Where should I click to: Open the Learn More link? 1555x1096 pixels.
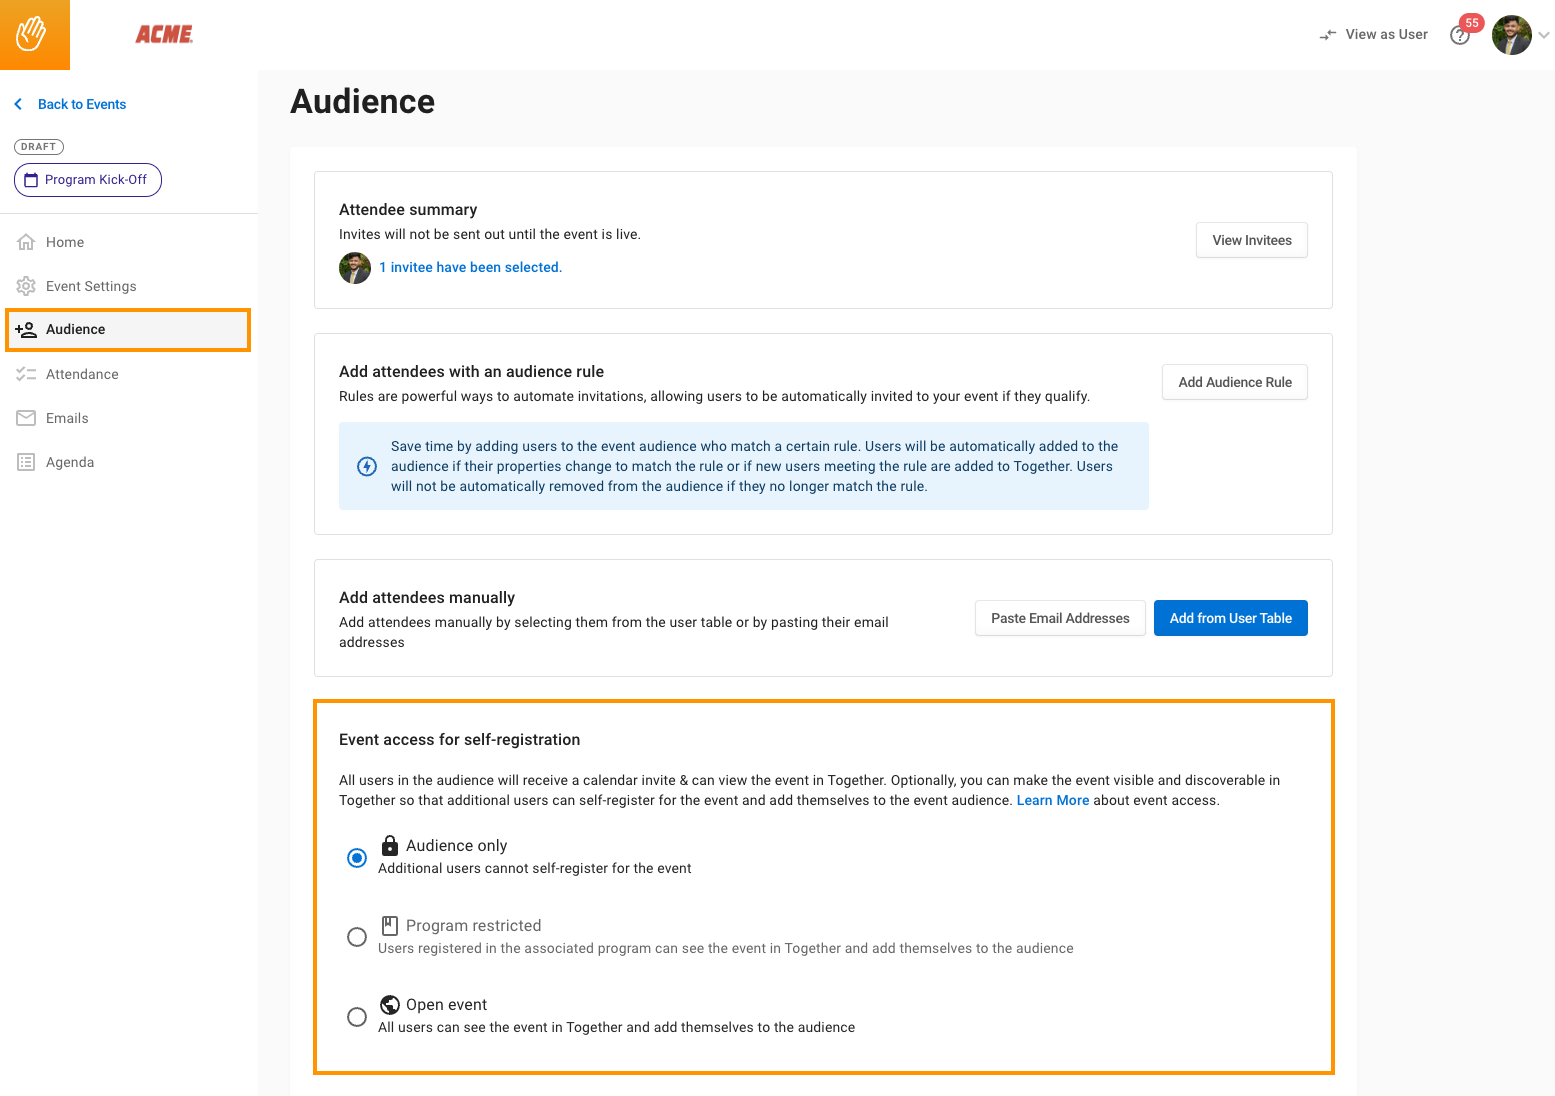(x=1053, y=800)
